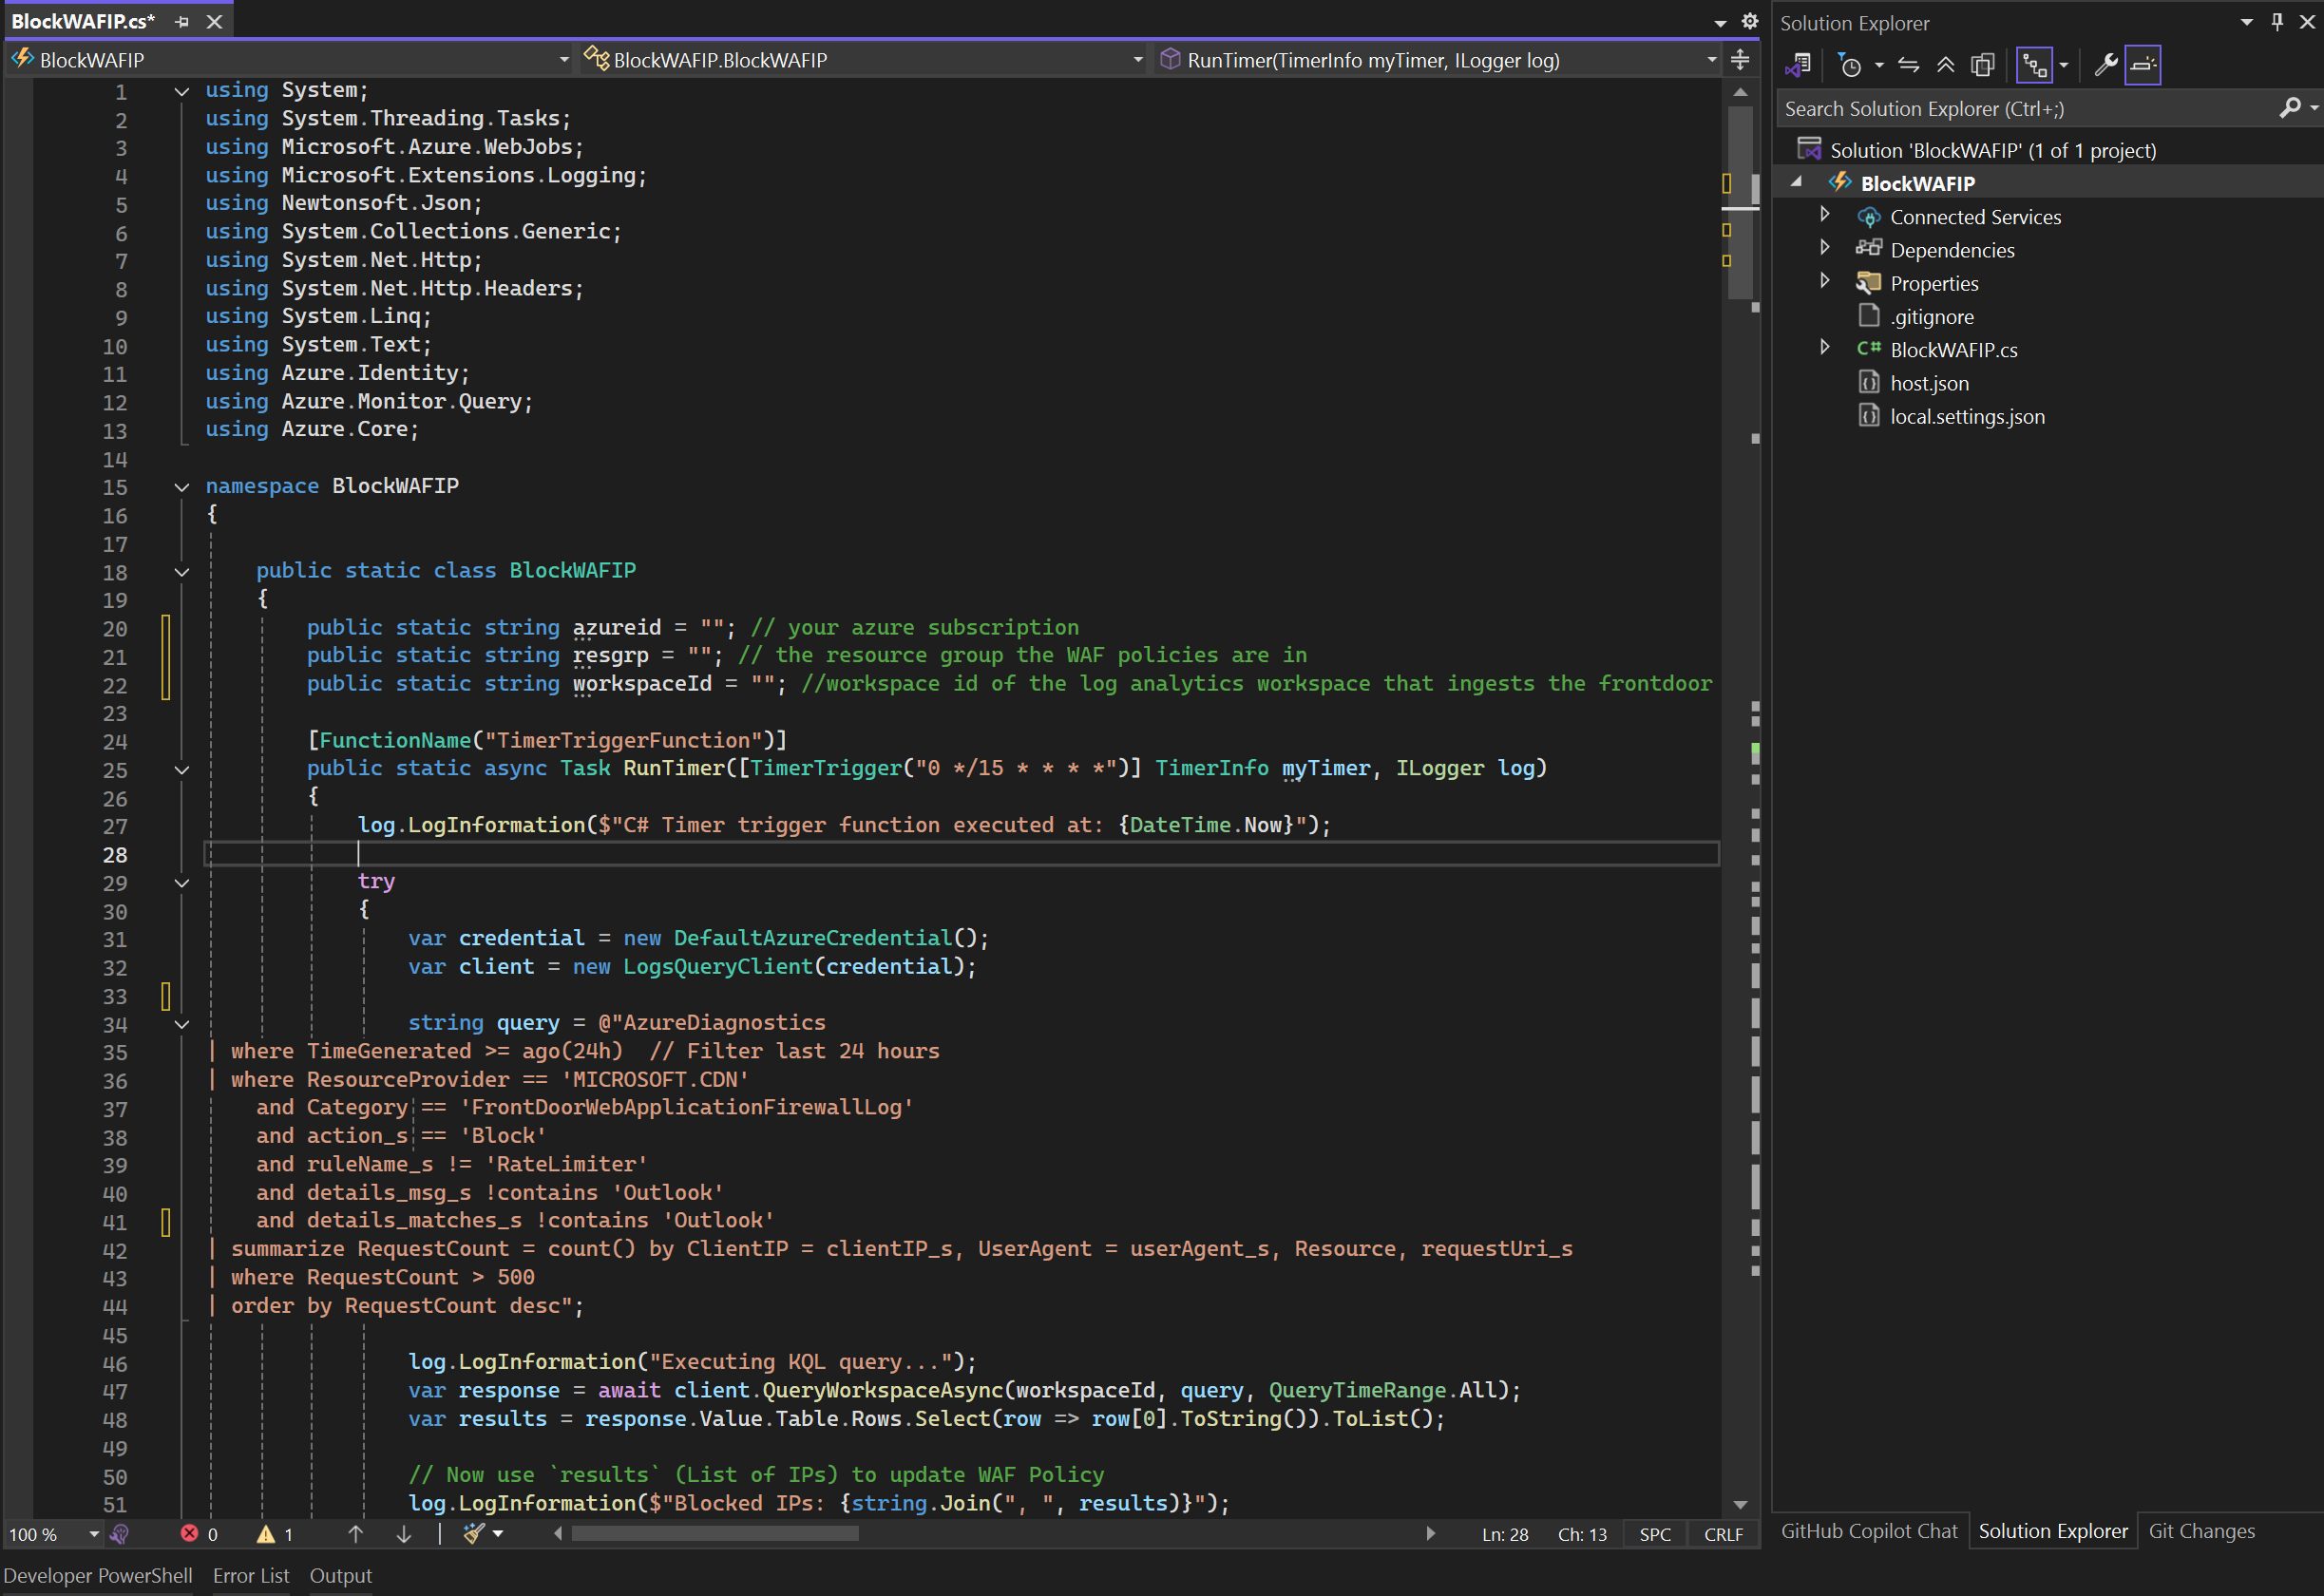The width and height of the screenshot is (2324, 1596).
Task: Open RunTimer member navigation dropdown
Action: pyautogui.click(x=1712, y=60)
